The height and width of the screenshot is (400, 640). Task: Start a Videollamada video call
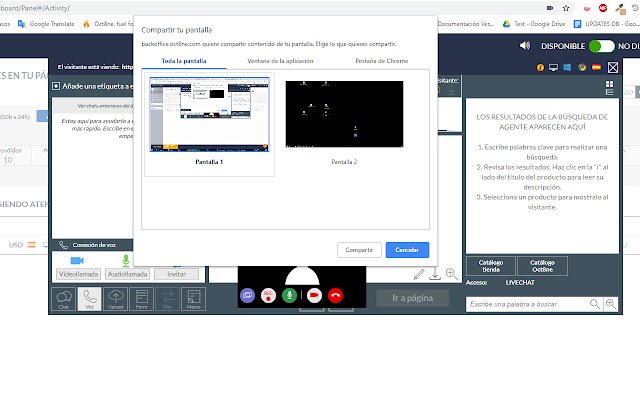(x=78, y=274)
